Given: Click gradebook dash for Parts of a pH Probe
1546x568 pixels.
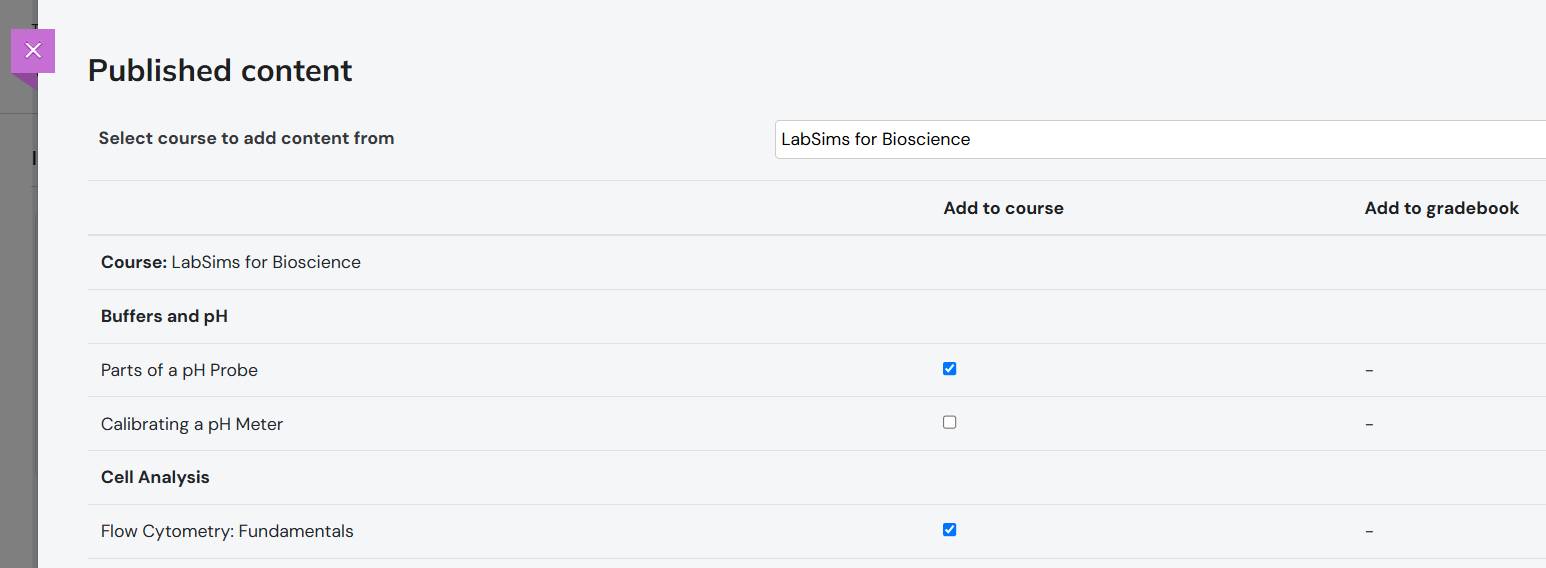Looking at the screenshot, I should [1369, 371].
